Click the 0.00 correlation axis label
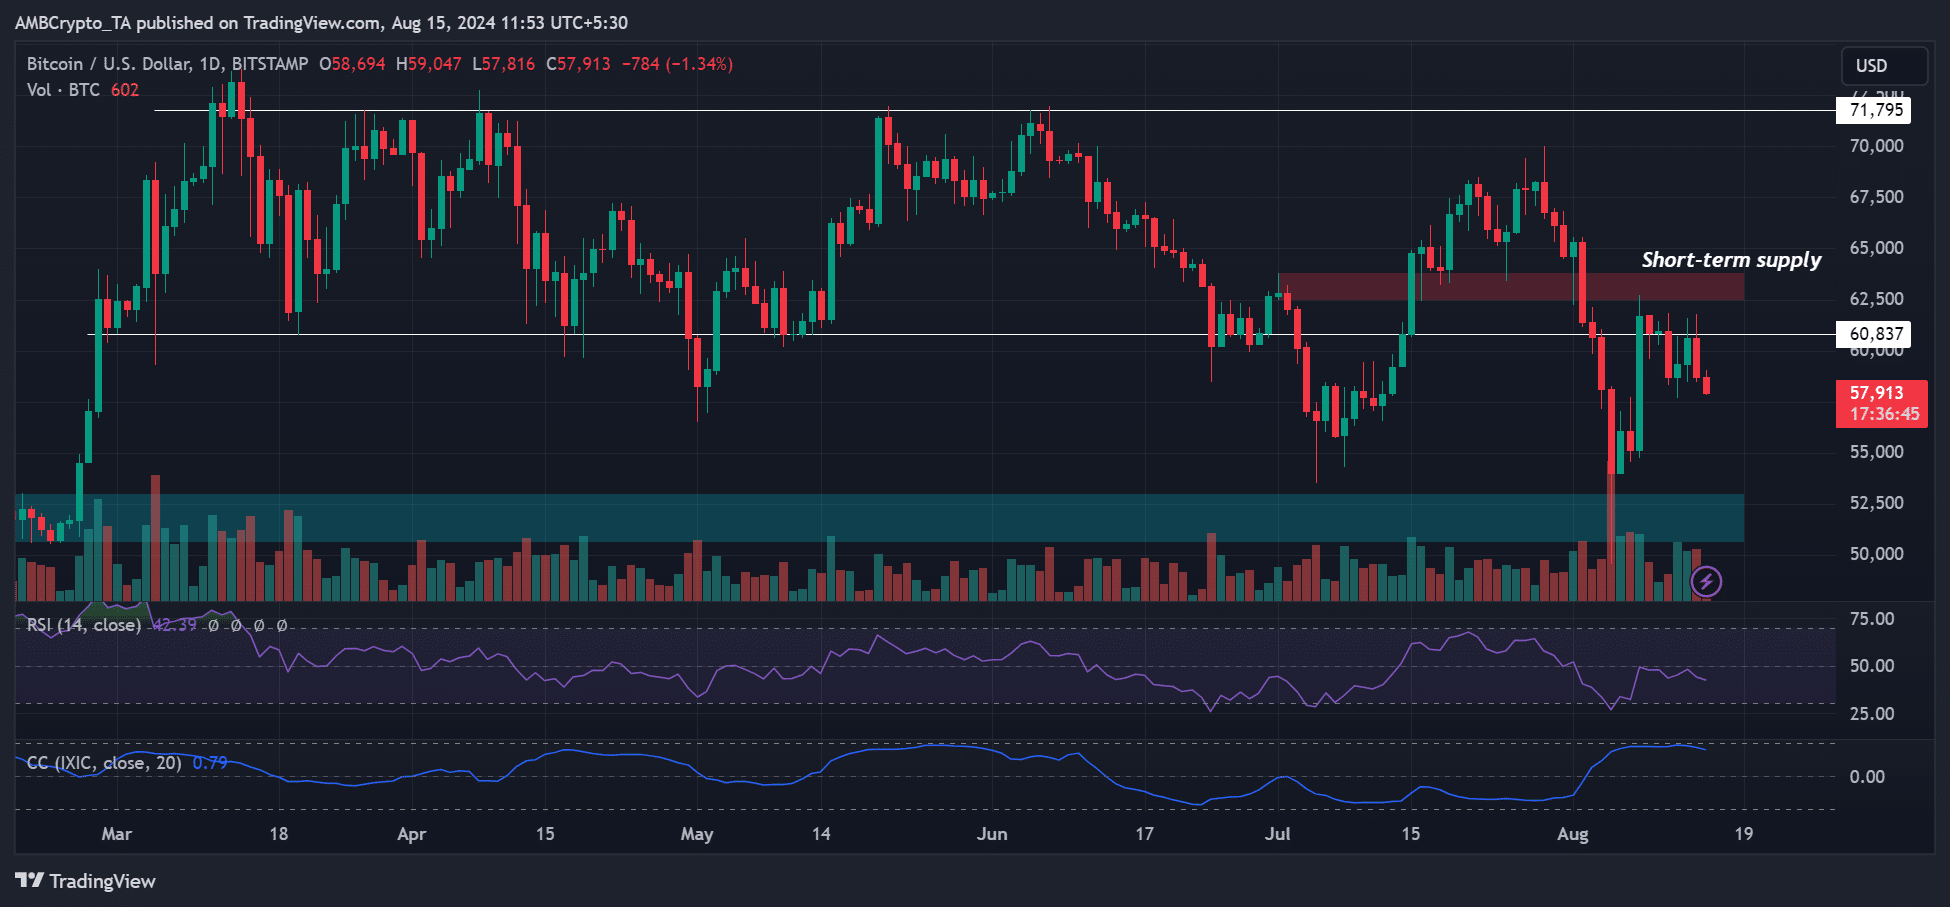 tap(1867, 777)
